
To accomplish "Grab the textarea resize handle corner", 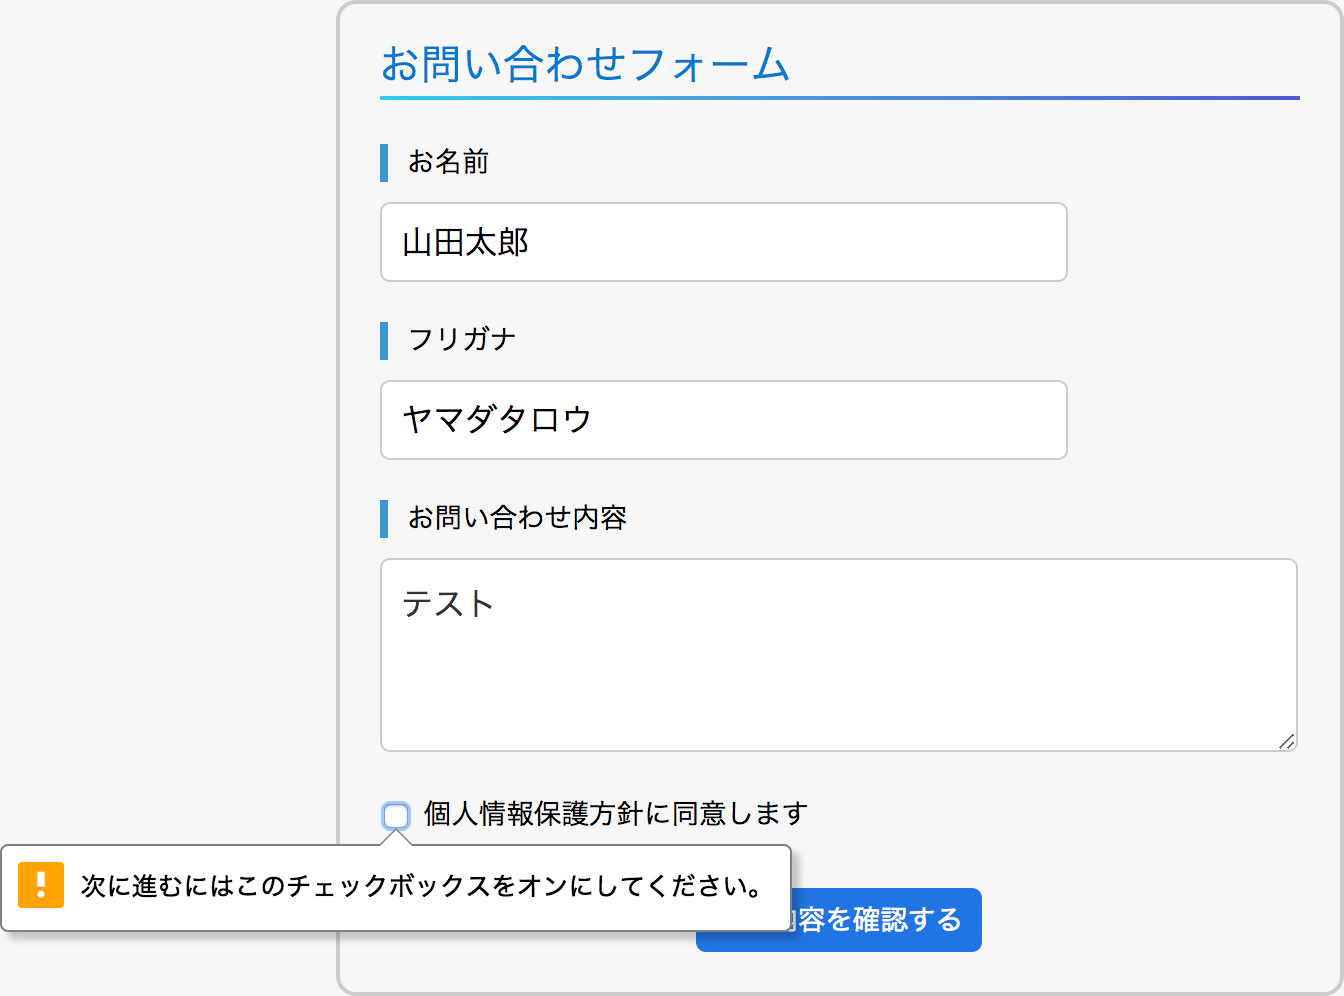I will click(x=1287, y=741).
